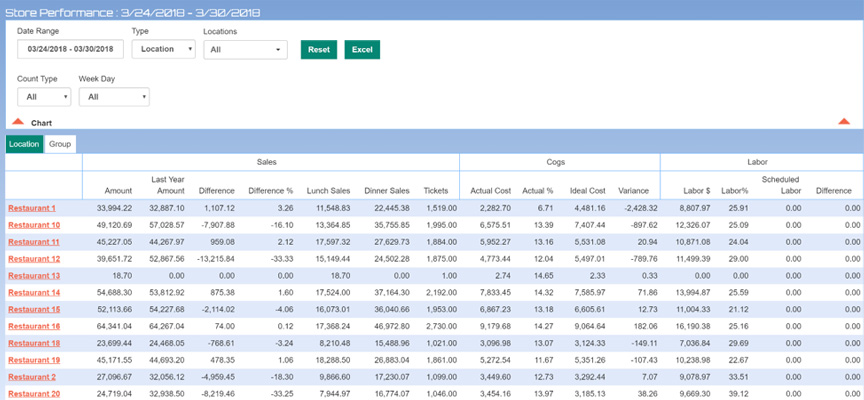Open the Locations dropdown showing All
The width and height of the screenshot is (864, 400).
245,49
